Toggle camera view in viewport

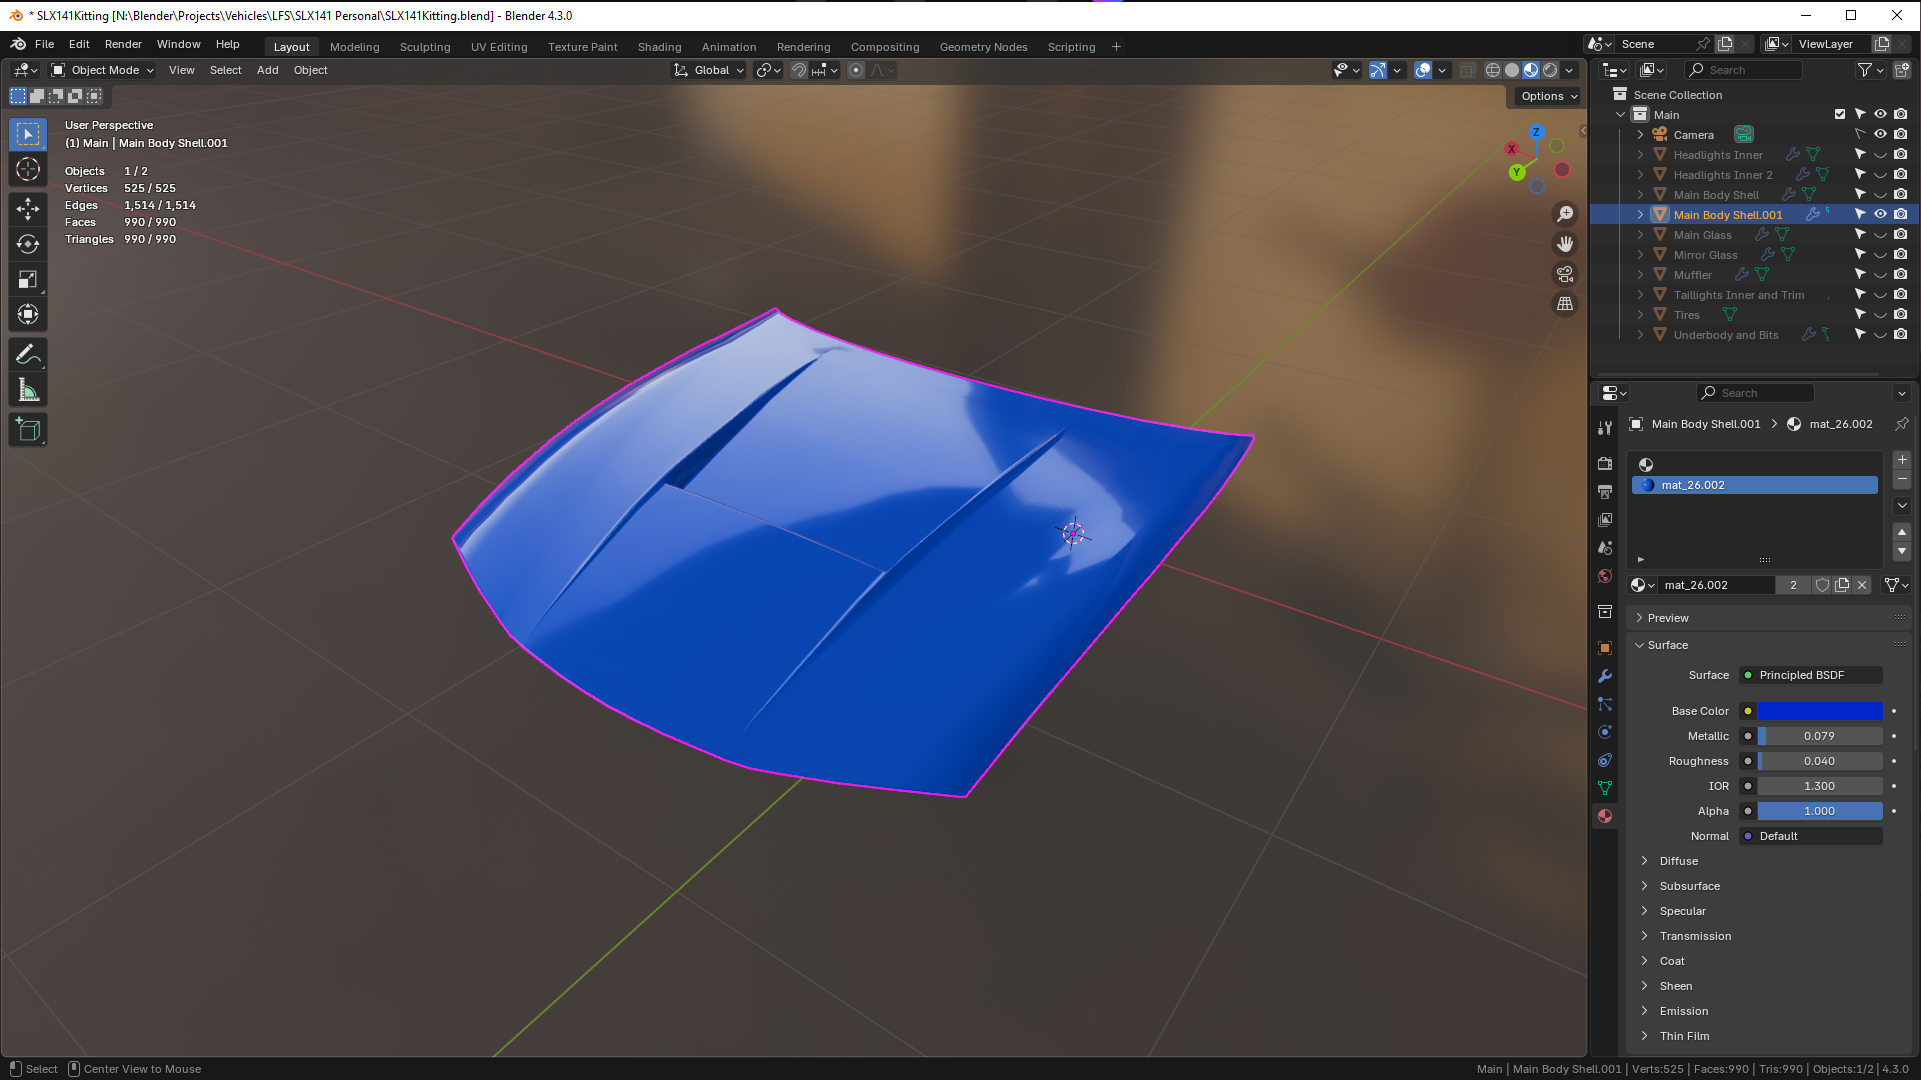click(1565, 274)
